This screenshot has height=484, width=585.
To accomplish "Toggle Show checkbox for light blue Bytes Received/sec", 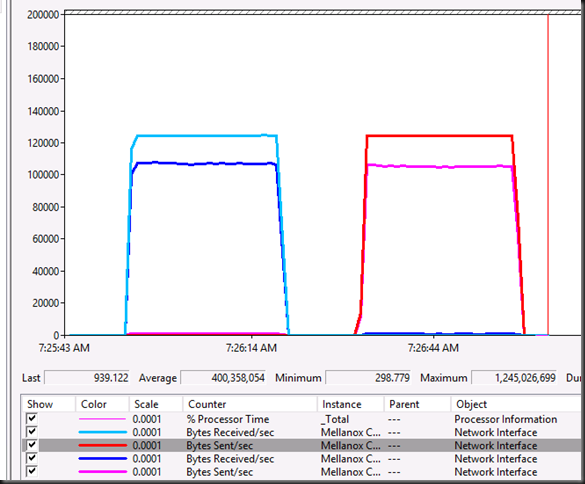I will coord(32,432).
